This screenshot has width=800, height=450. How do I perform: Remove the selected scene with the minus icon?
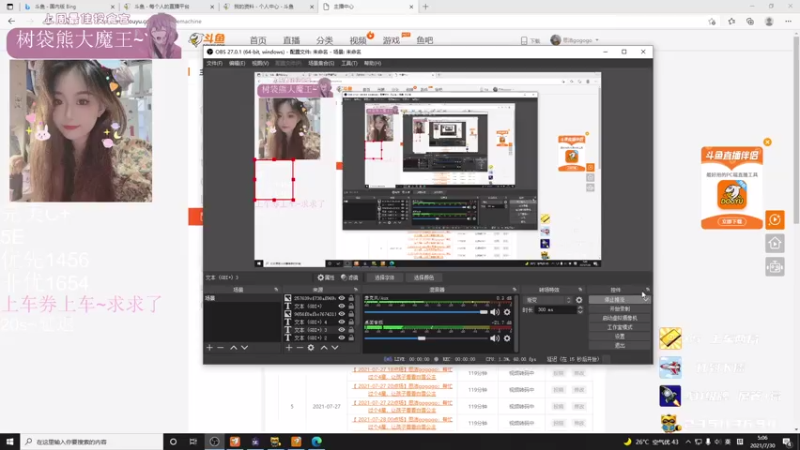(x=220, y=347)
